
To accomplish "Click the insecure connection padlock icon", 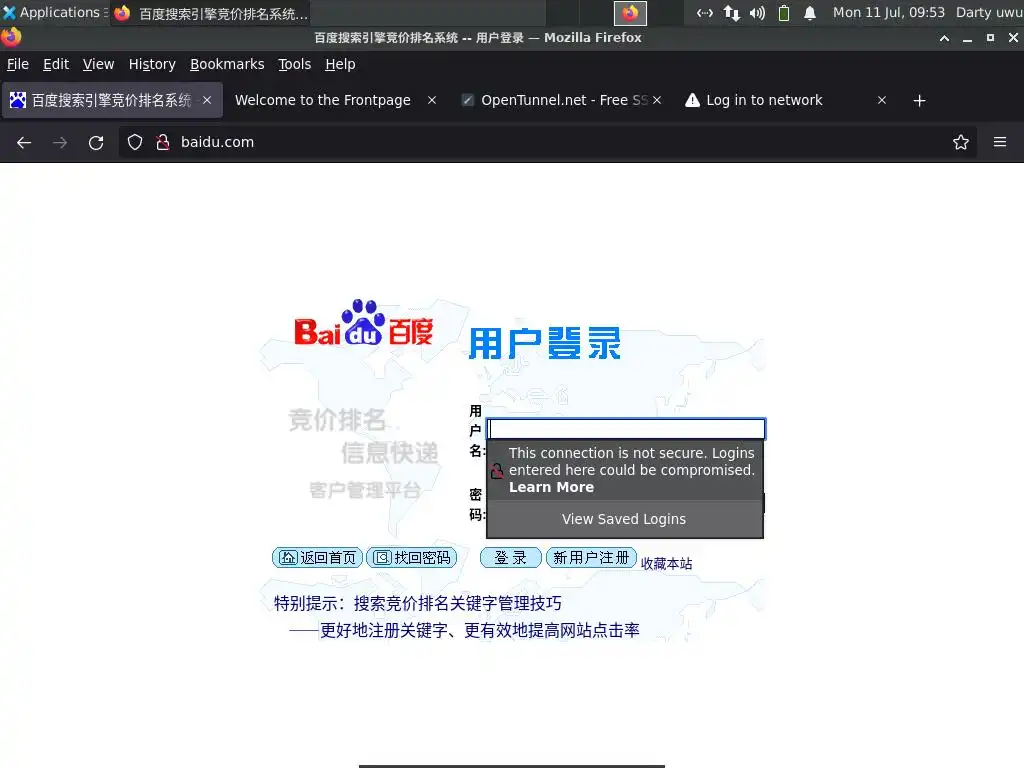I will click(x=163, y=142).
